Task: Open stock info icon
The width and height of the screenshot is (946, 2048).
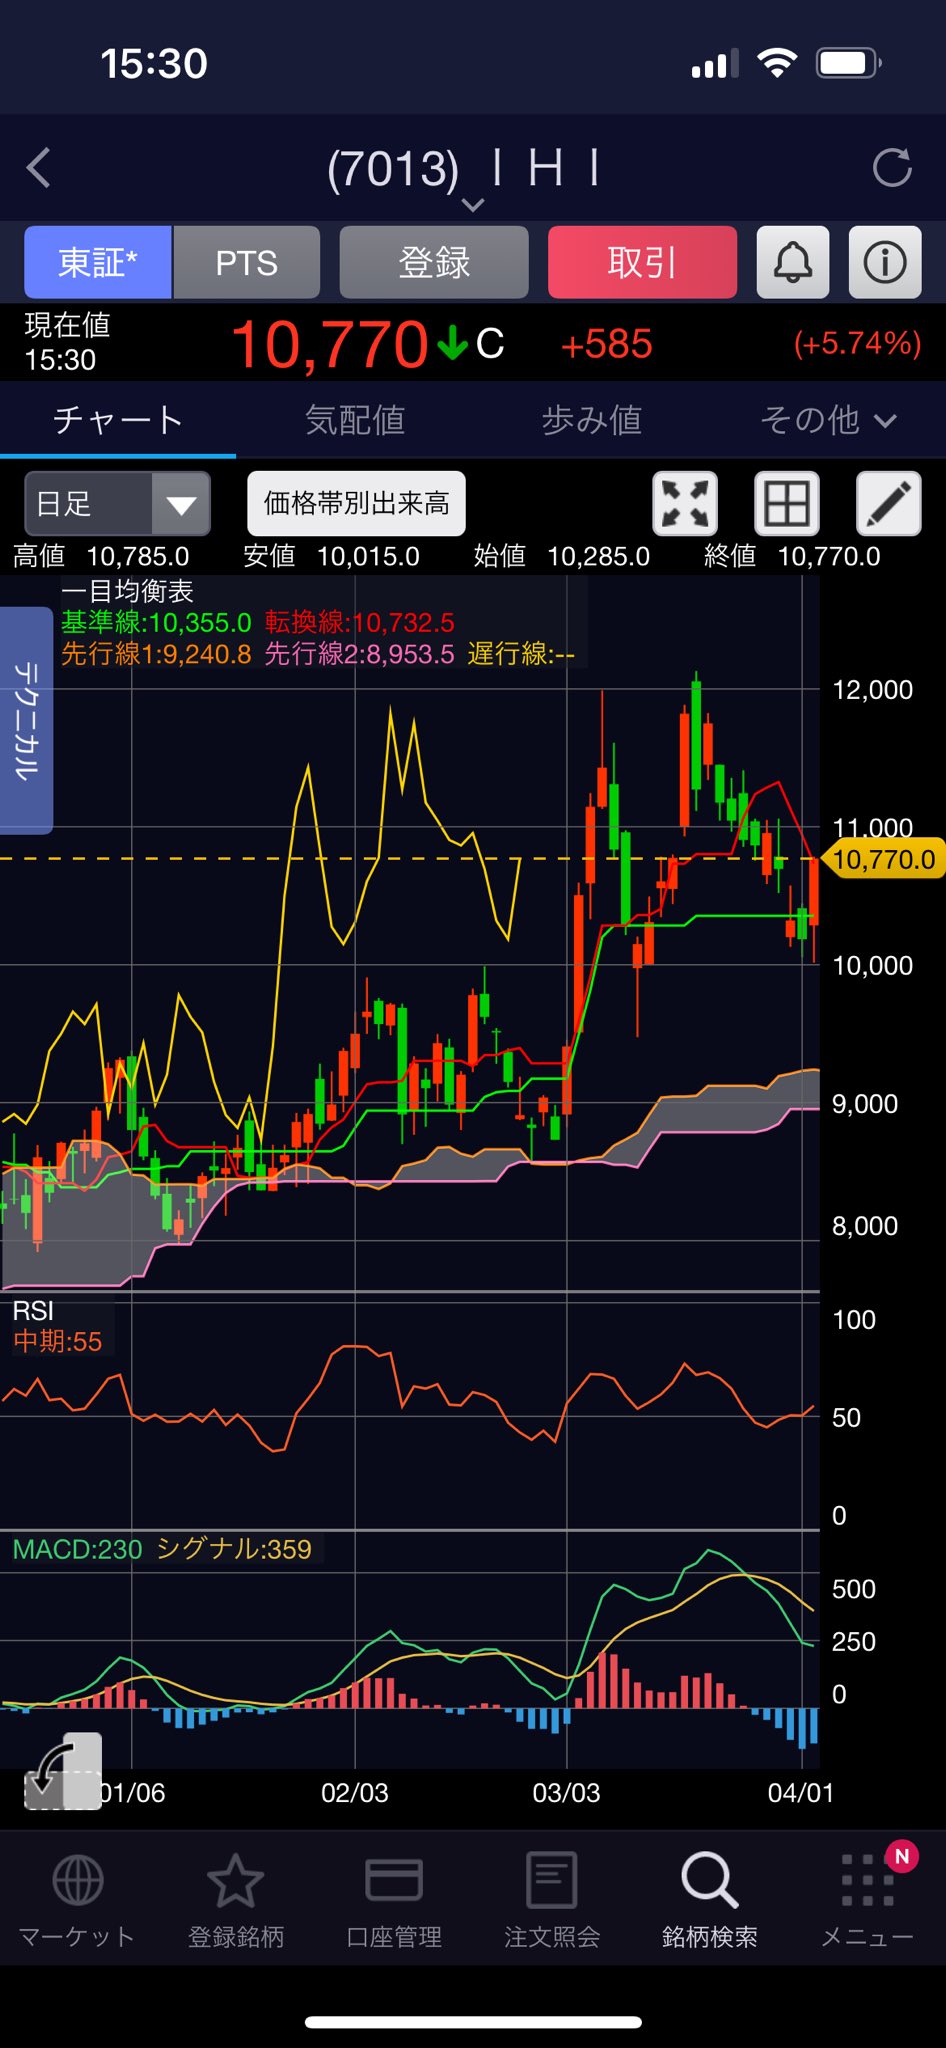Action: coord(885,263)
